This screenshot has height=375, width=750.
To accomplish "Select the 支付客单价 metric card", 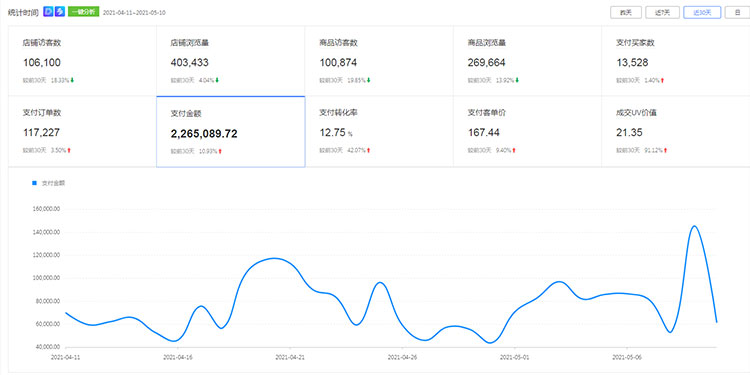I will click(x=527, y=132).
